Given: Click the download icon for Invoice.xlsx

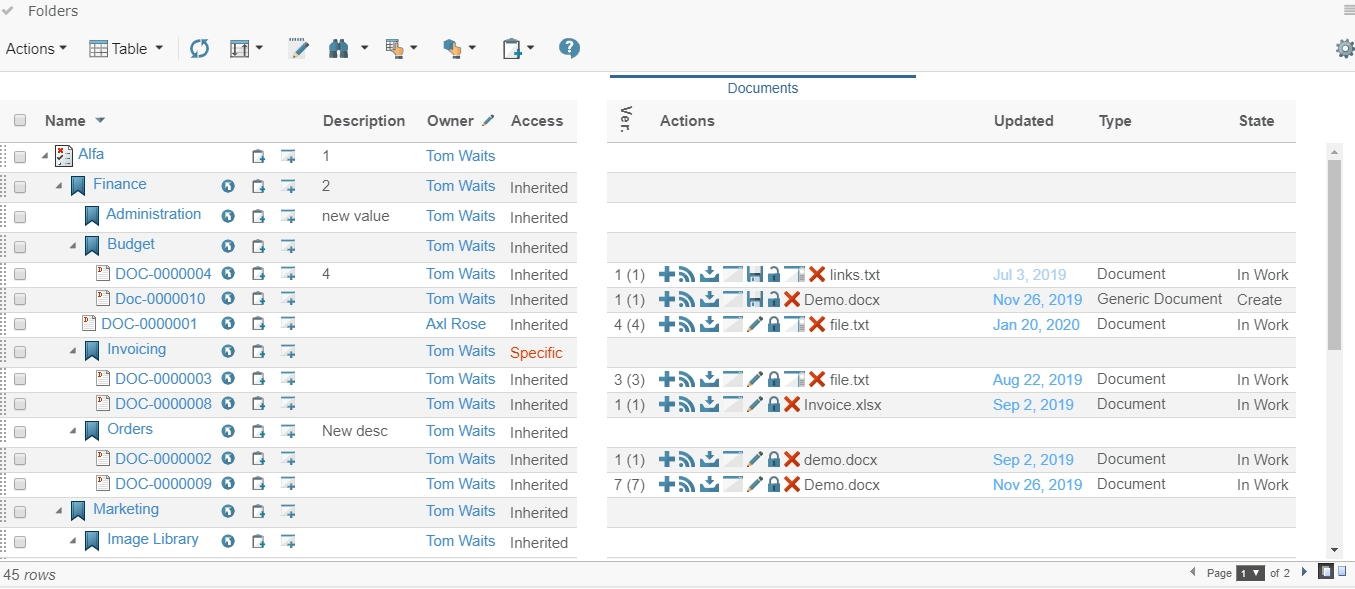Looking at the screenshot, I should [x=709, y=404].
